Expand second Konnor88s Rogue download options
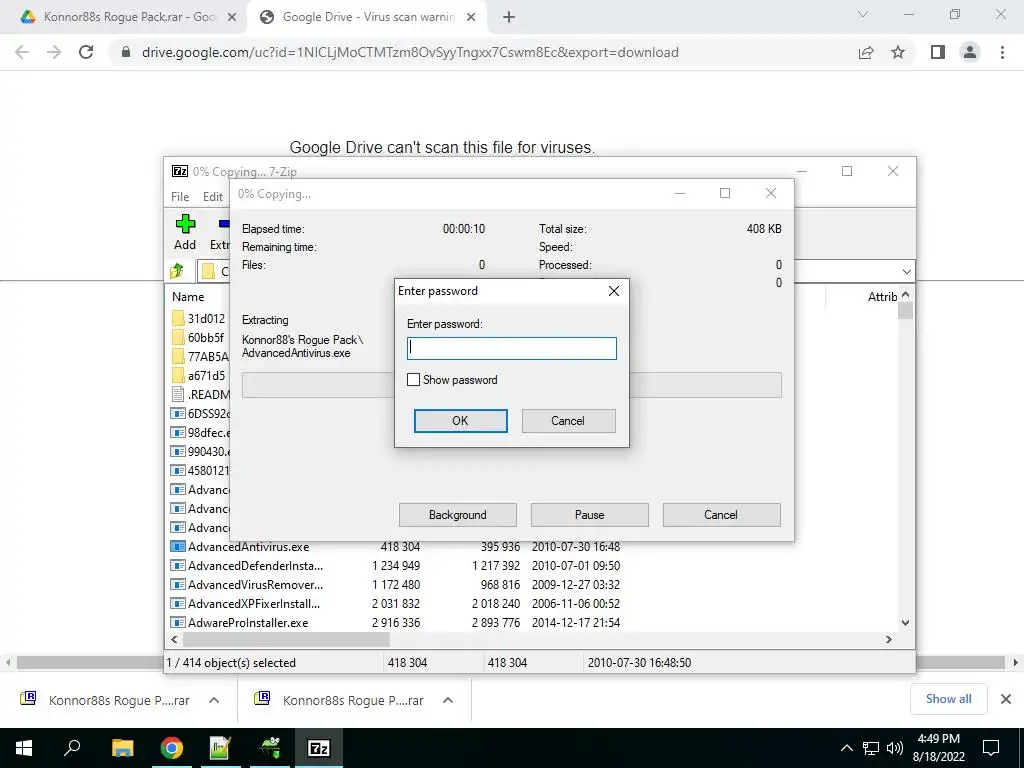The height and width of the screenshot is (768, 1024). click(x=447, y=700)
